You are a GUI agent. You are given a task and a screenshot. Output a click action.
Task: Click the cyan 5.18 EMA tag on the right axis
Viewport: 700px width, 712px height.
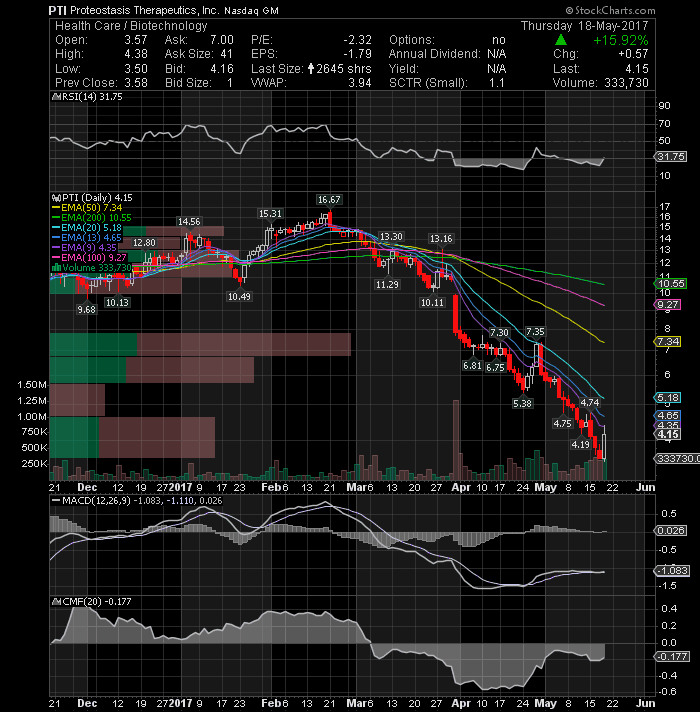tap(667, 398)
